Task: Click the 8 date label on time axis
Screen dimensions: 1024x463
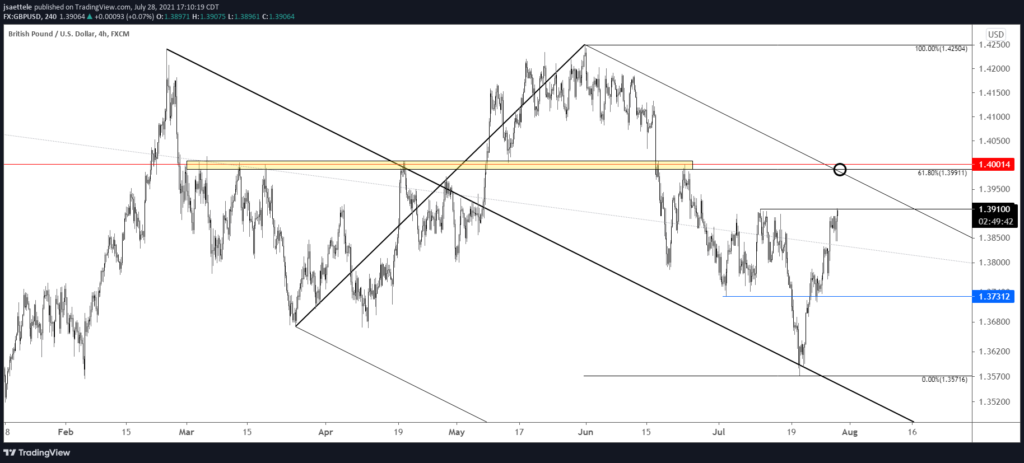Action: (x=6, y=432)
